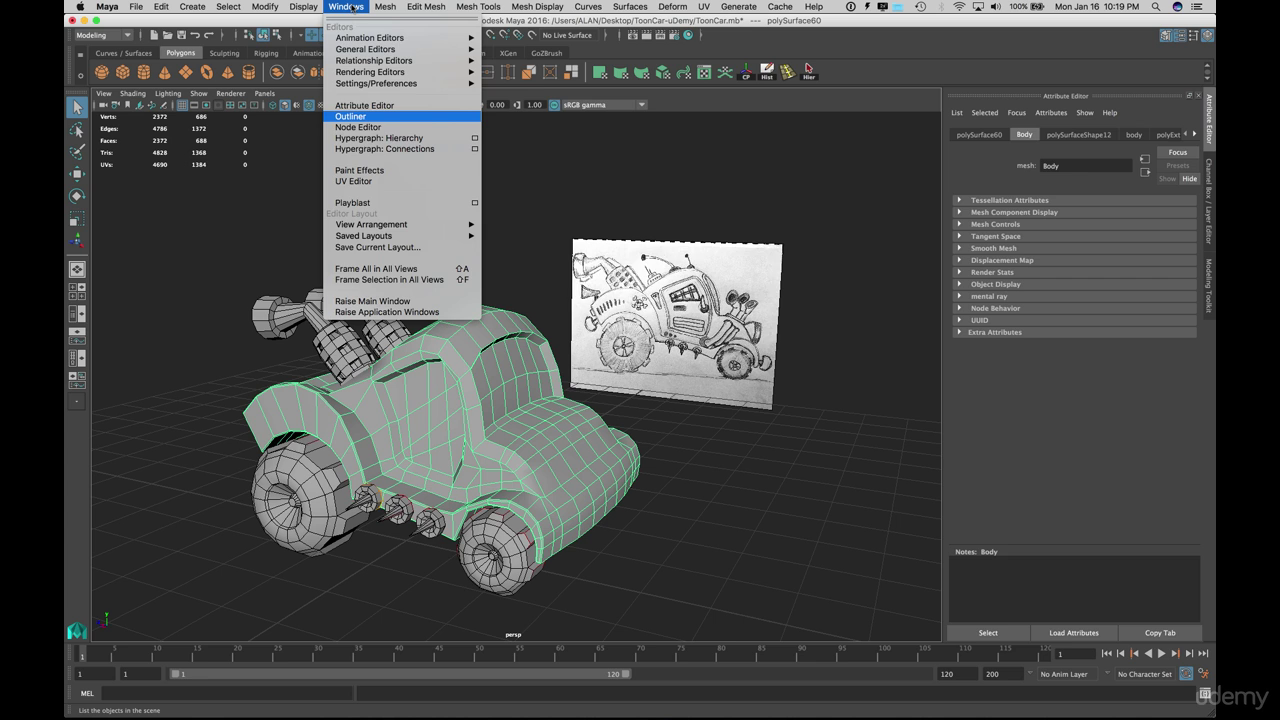Click the play forward button
1280x720 pixels.
1161,653
